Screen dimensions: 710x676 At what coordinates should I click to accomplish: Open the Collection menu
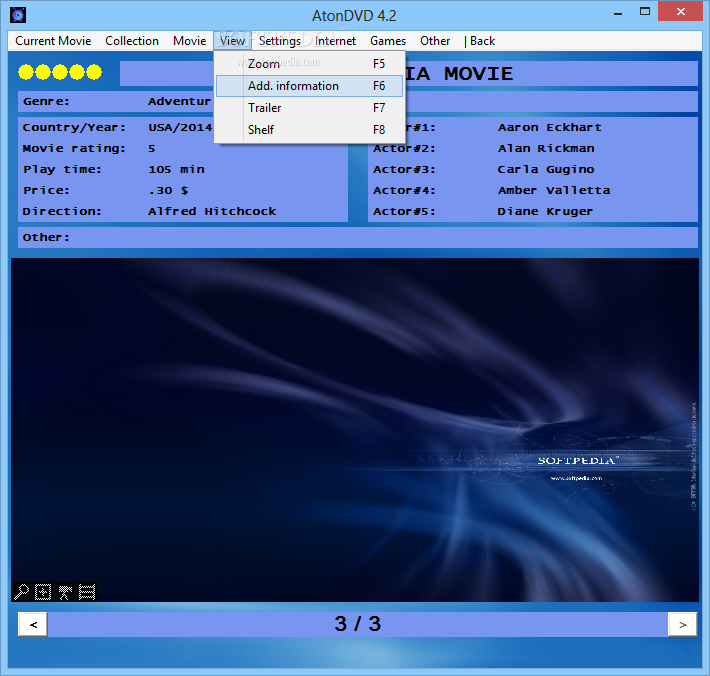pos(132,41)
